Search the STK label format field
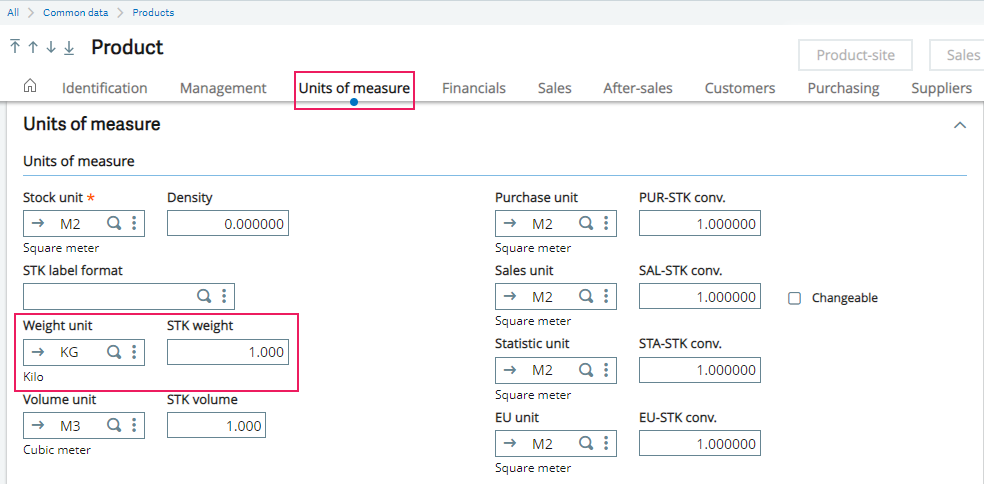Screen dimensions: 984x484 click(204, 296)
